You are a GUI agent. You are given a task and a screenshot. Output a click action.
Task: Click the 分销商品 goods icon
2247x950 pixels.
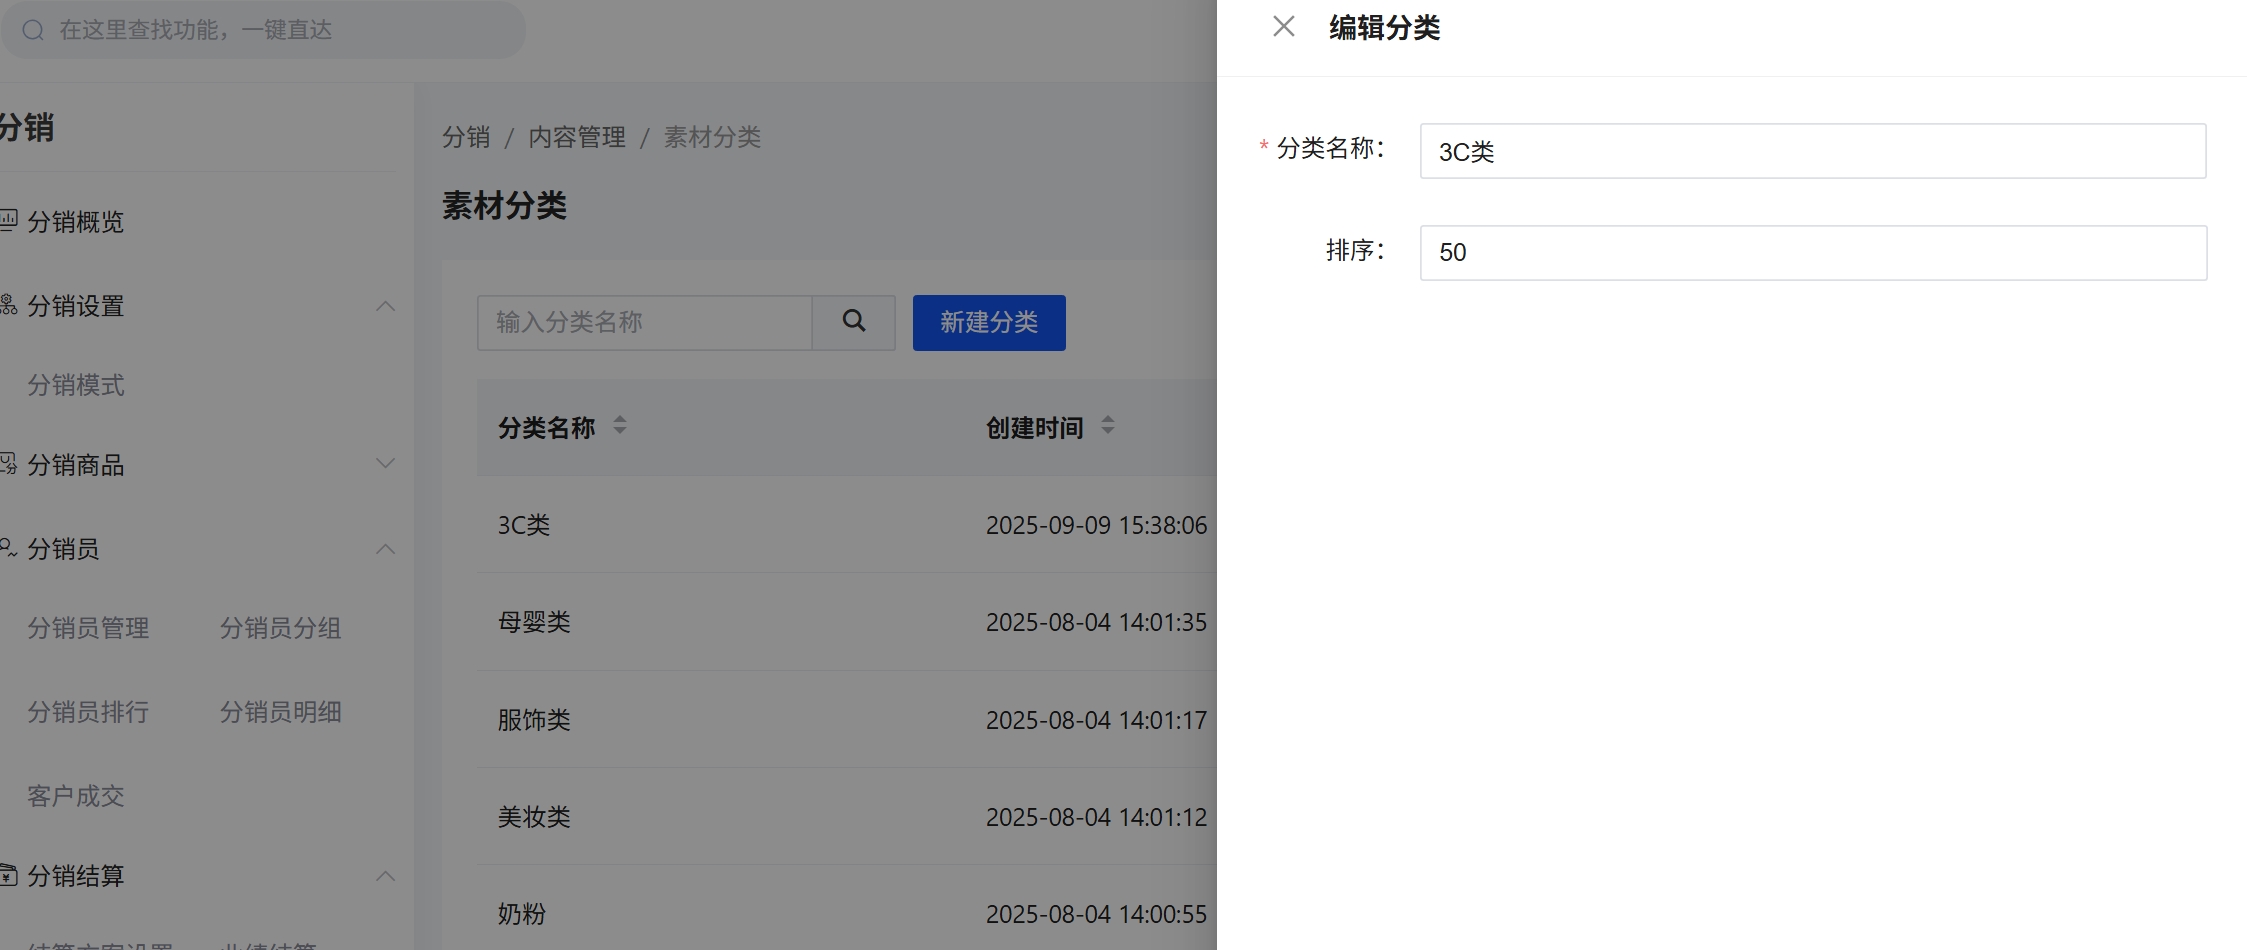pyautogui.click(x=8, y=464)
